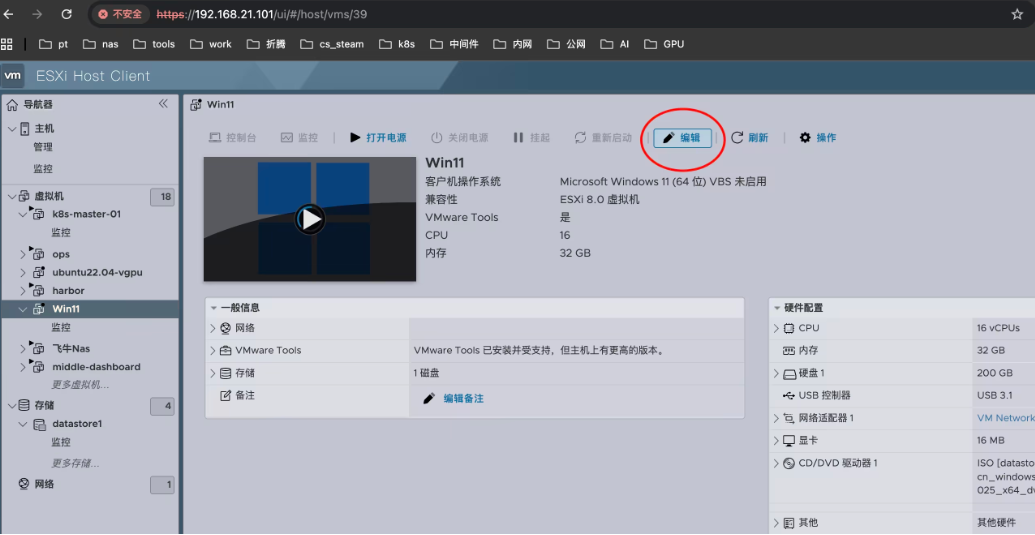Expand CD/DVD drive 1 row

point(776,463)
